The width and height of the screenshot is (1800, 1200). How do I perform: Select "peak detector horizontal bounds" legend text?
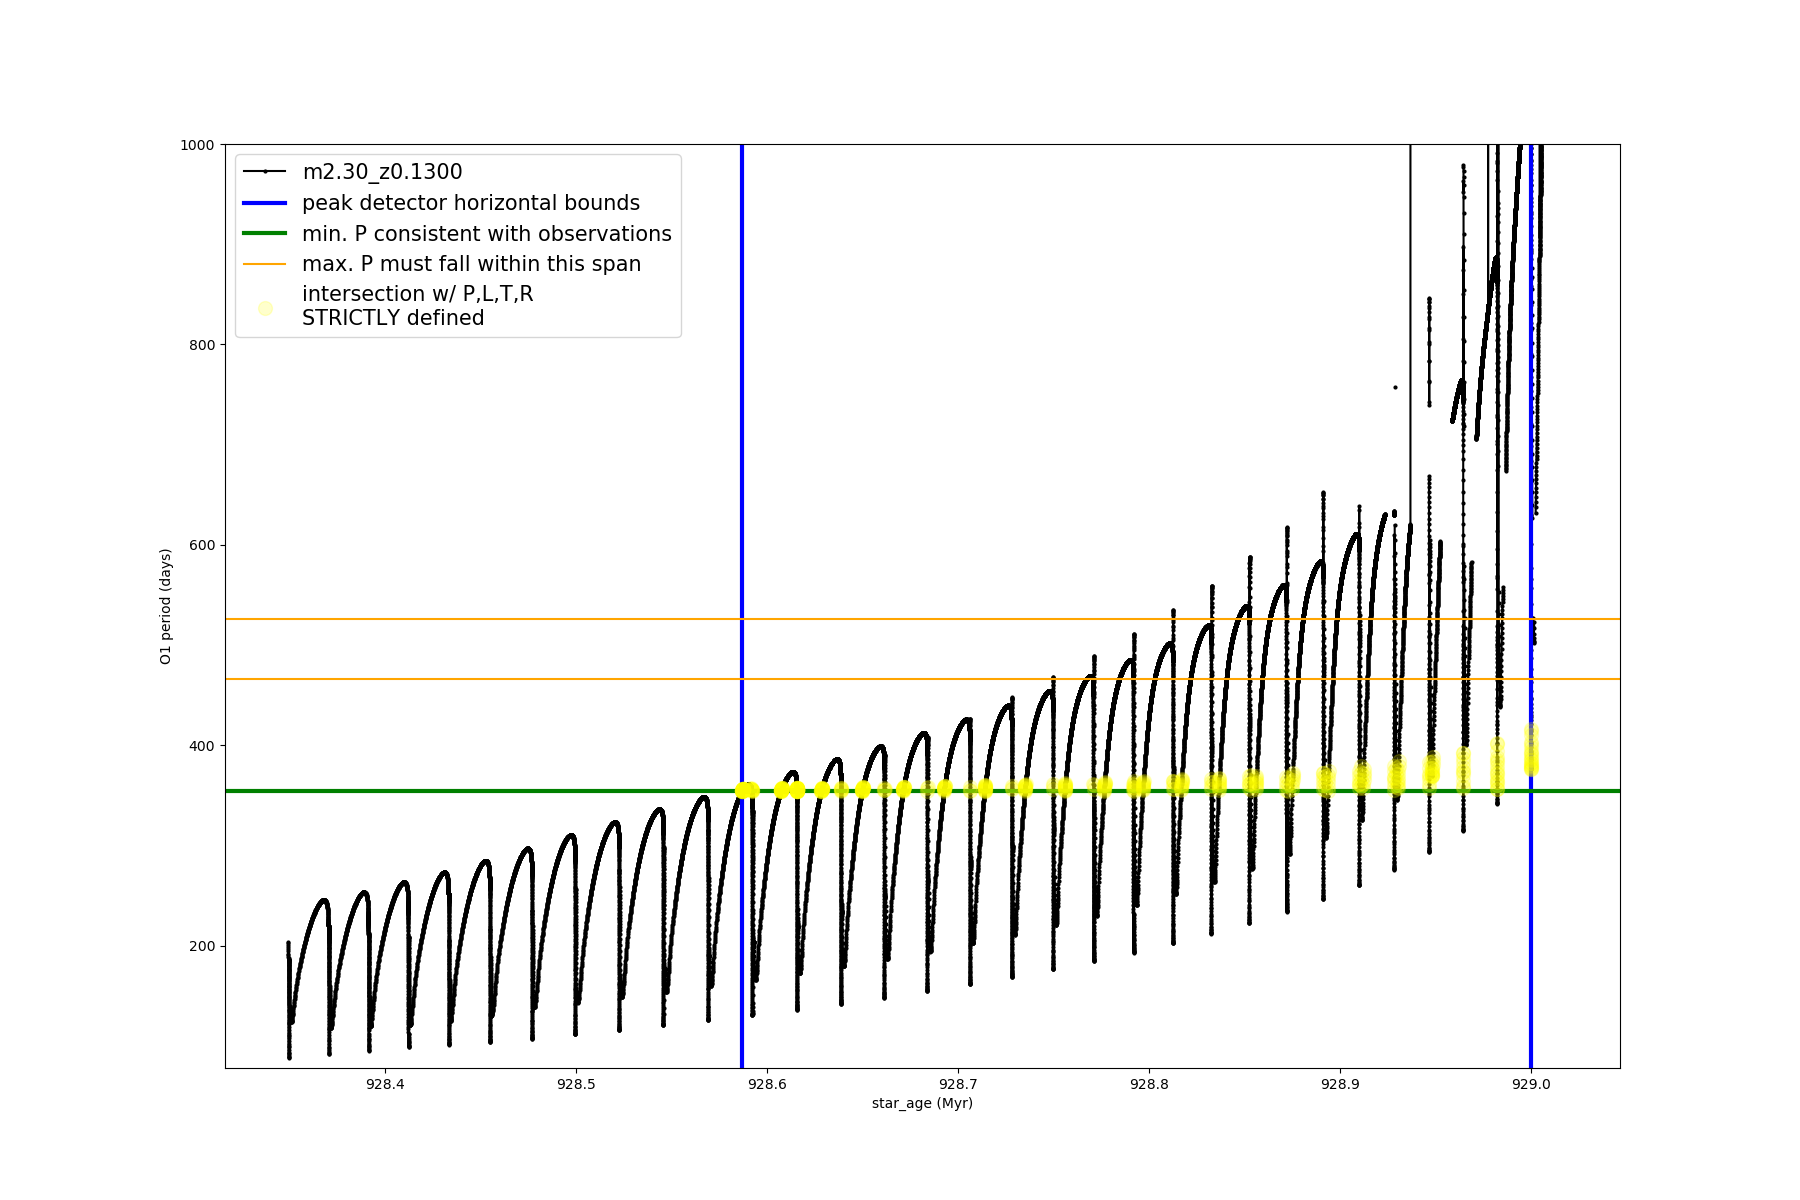[x=471, y=203]
